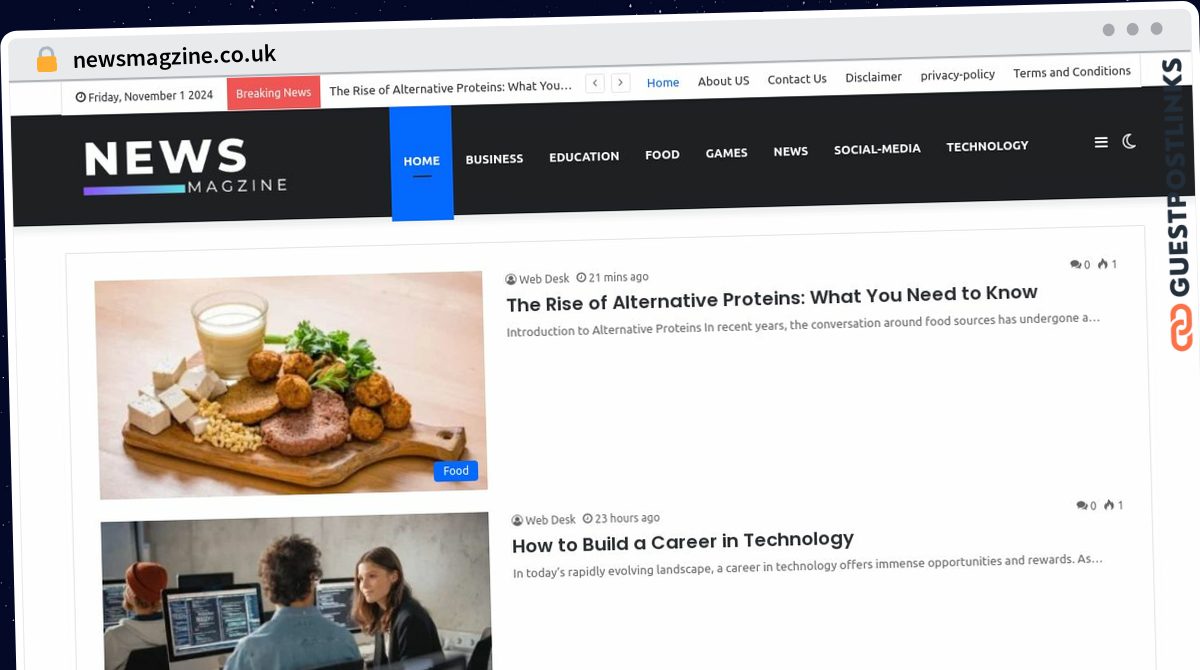Image resolution: width=1200 pixels, height=670 pixels.
Task: Open the Terms and Conditions link
Action: coord(1072,72)
